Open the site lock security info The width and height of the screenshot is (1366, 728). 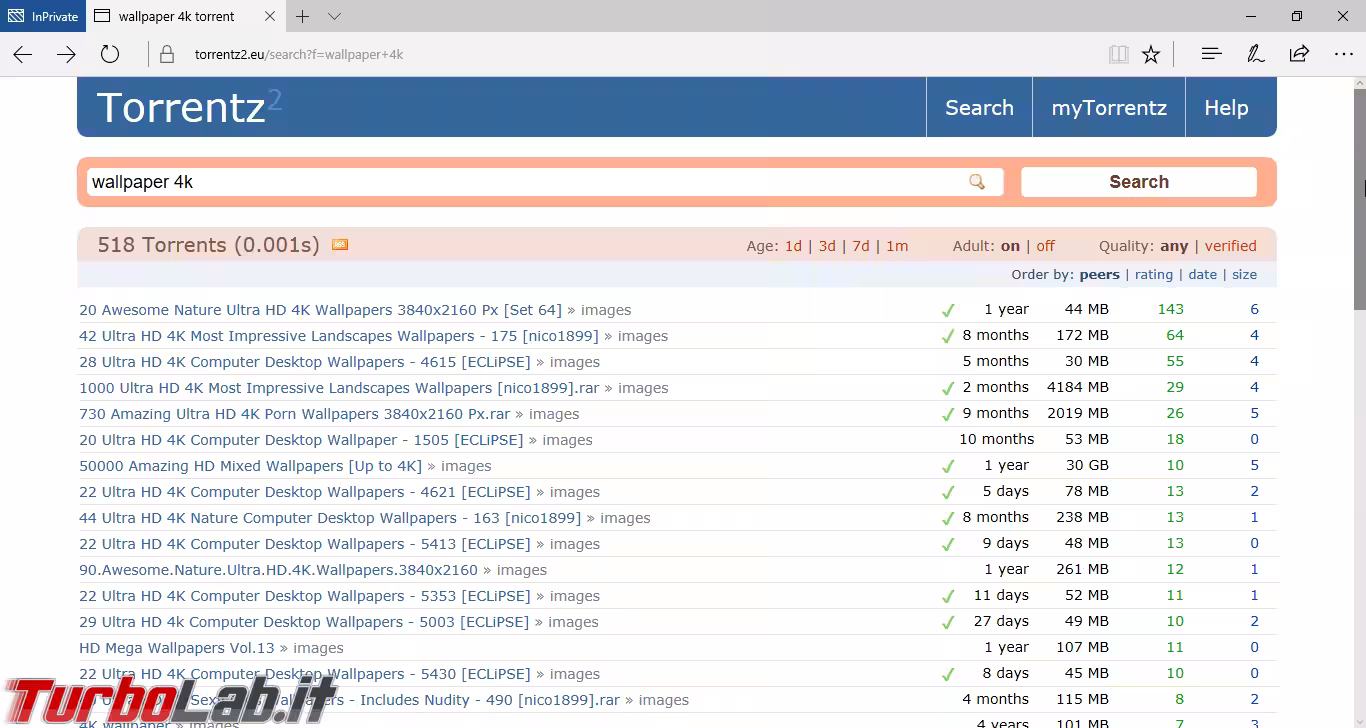pyautogui.click(x=167, y=54)
